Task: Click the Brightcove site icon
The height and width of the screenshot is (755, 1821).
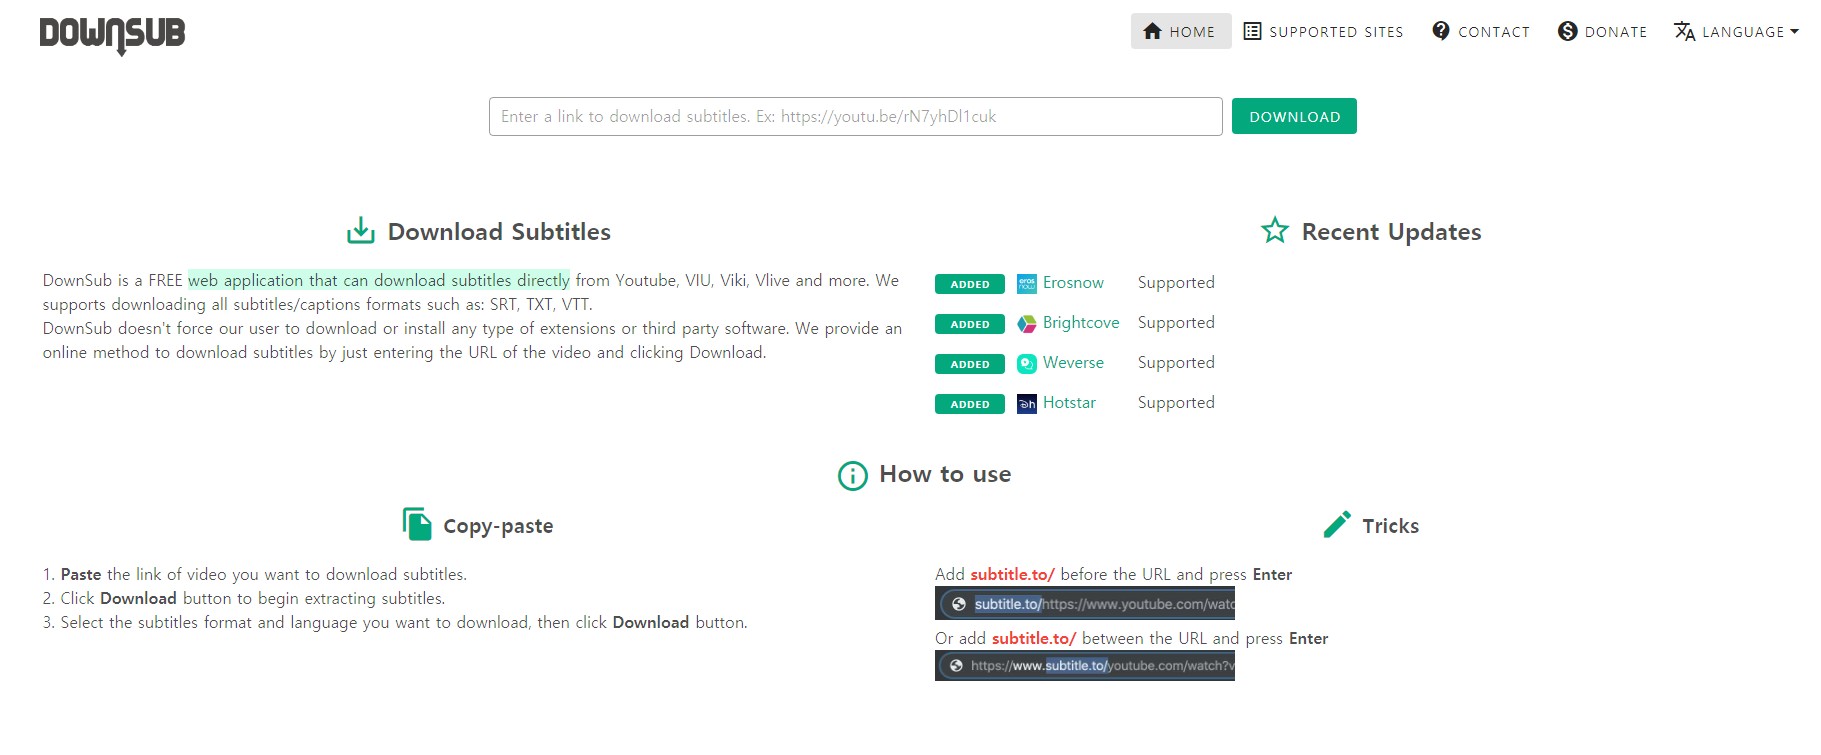Action: [1027, 323]
